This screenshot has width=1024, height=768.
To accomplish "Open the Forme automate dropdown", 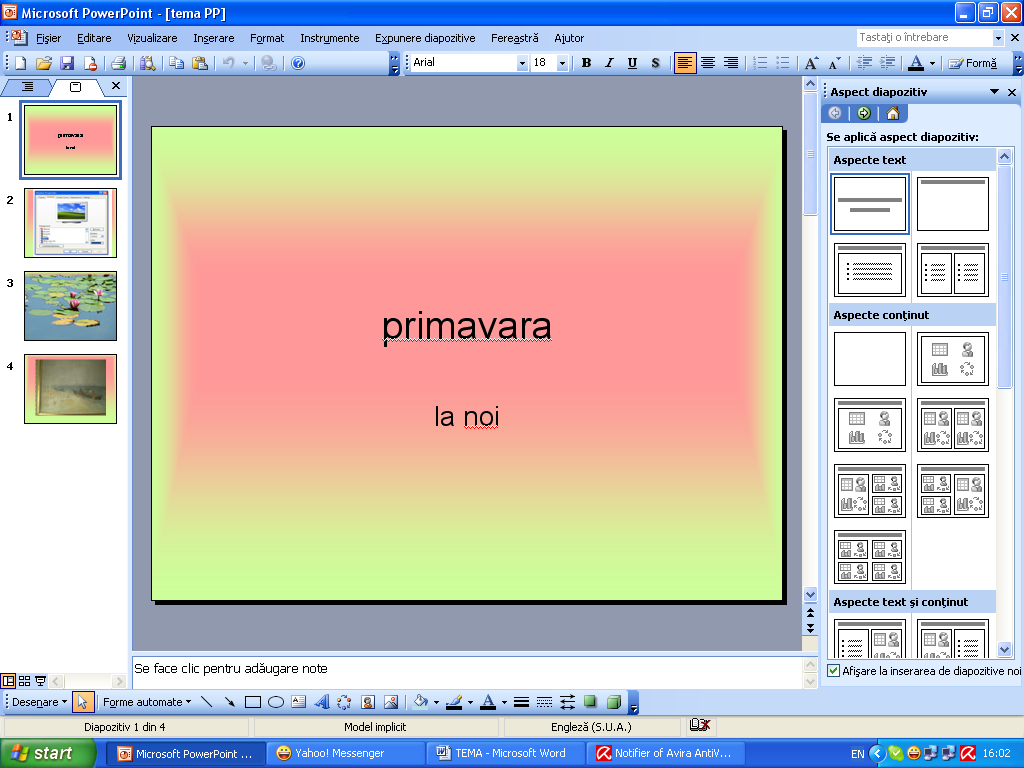I will tap(147, 702).
